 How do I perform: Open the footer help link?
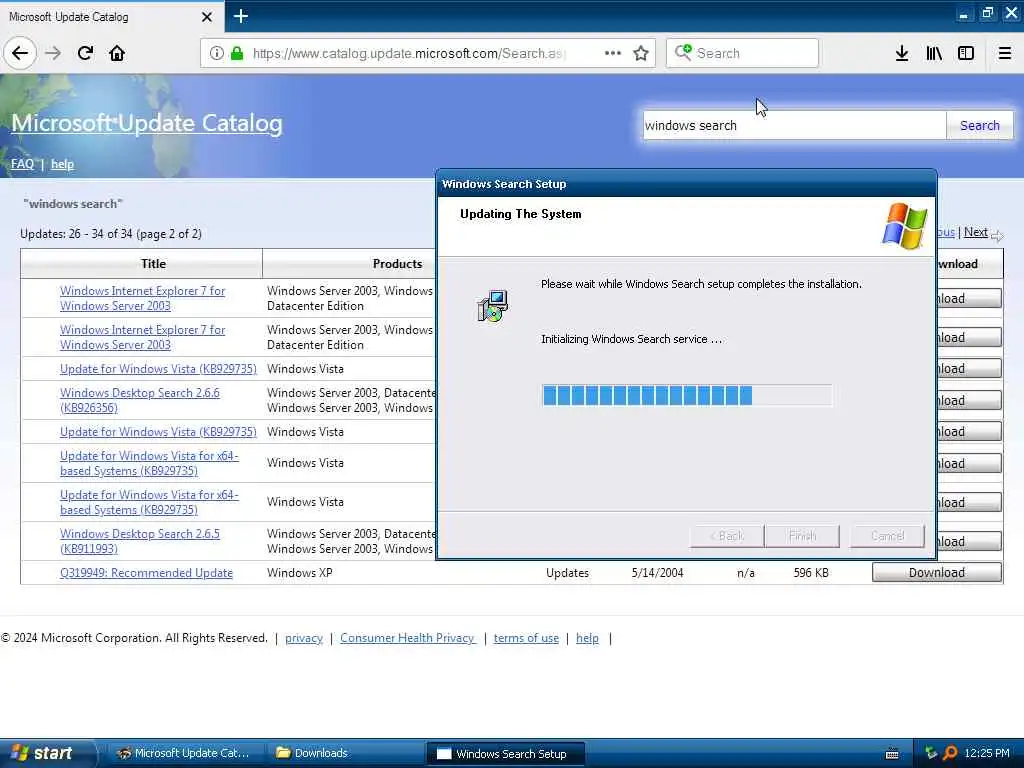[587, 638]
